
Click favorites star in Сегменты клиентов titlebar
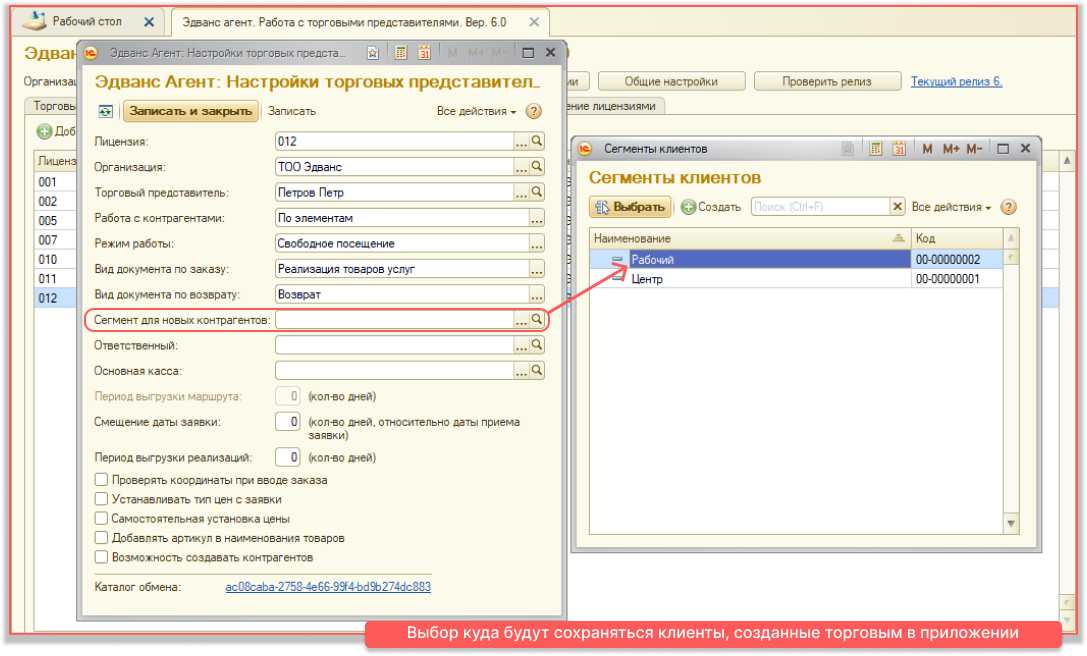click(x=847, y=148)
